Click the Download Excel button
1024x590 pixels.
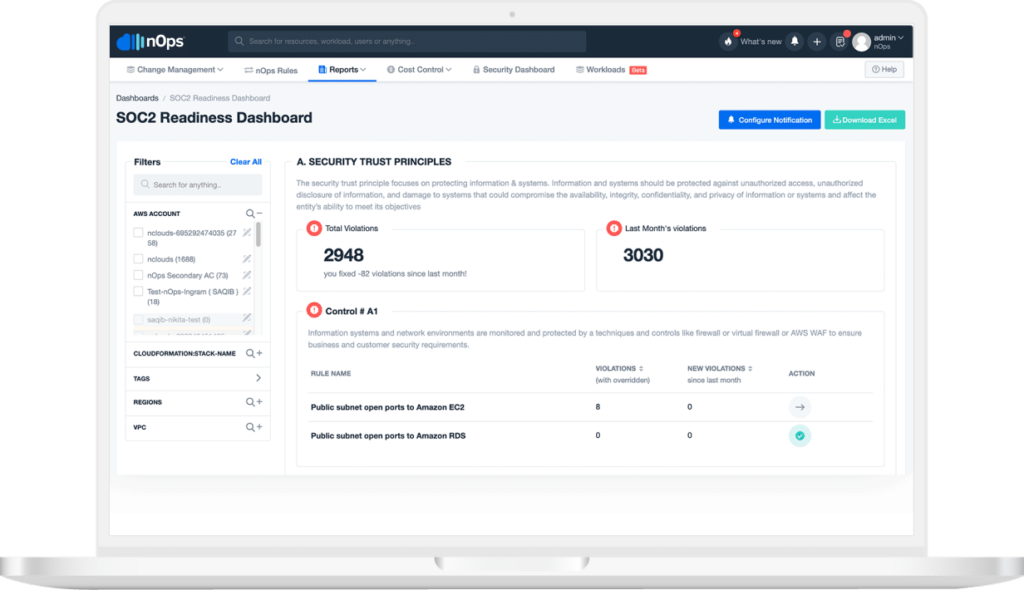coord(864,119)
